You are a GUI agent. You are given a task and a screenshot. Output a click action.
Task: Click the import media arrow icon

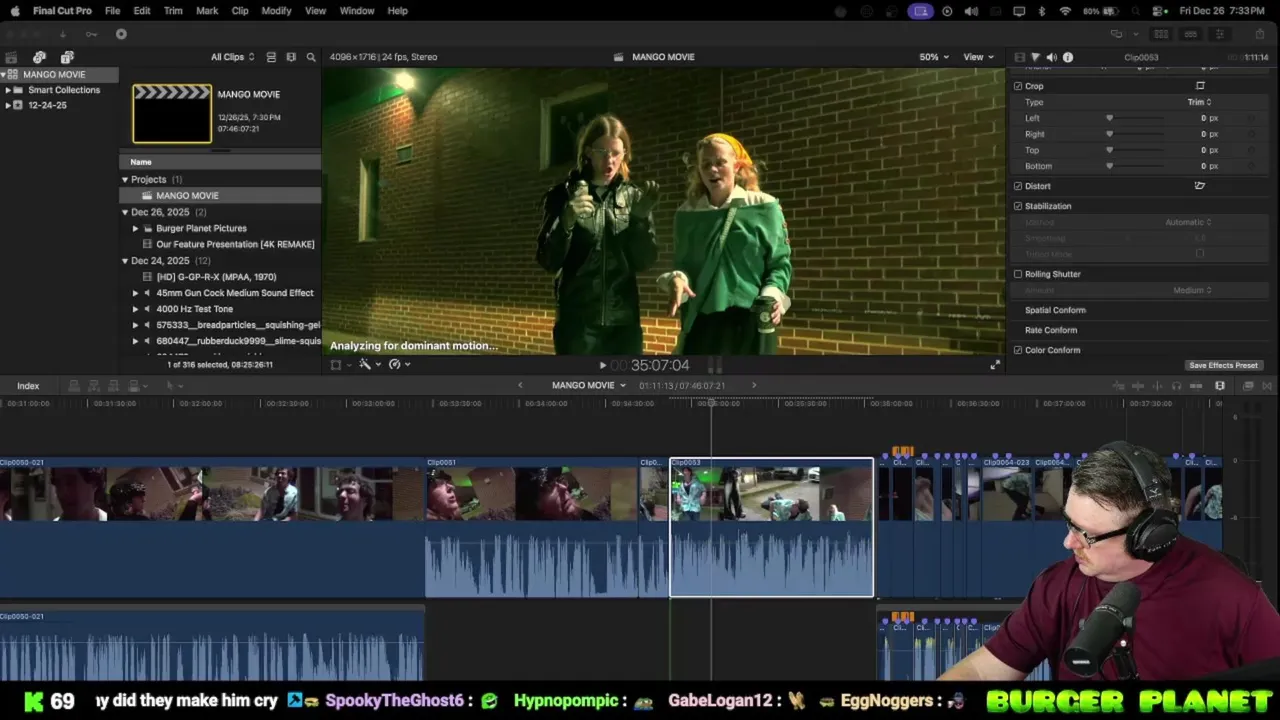pos(62,34)
